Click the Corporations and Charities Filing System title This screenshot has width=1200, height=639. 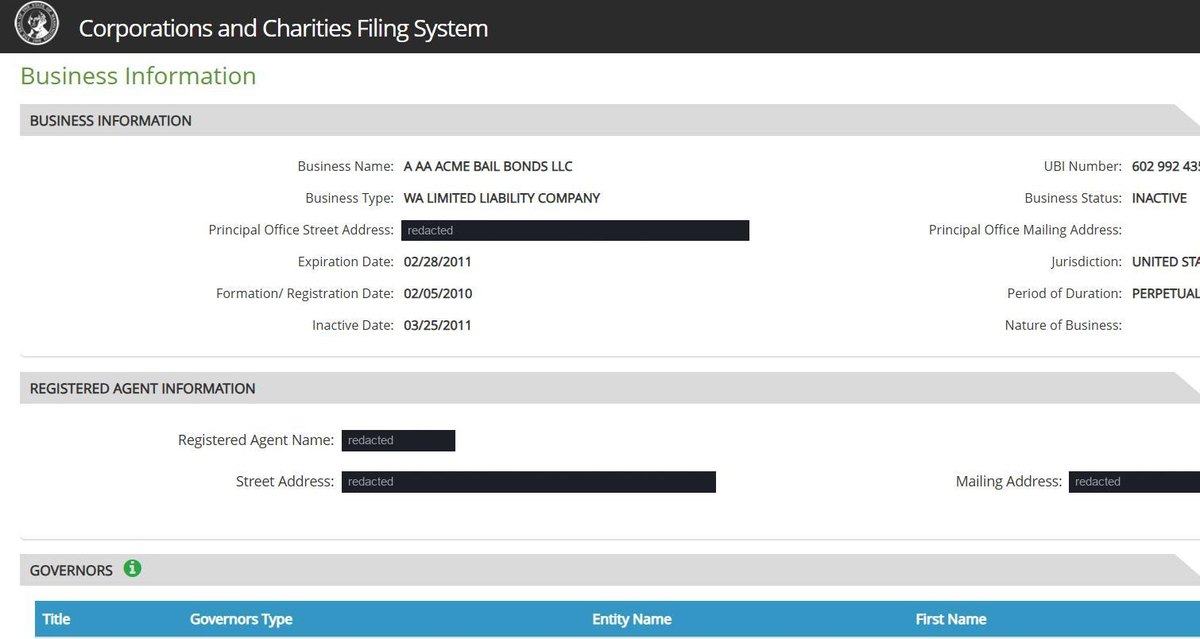tap(283, 28)
